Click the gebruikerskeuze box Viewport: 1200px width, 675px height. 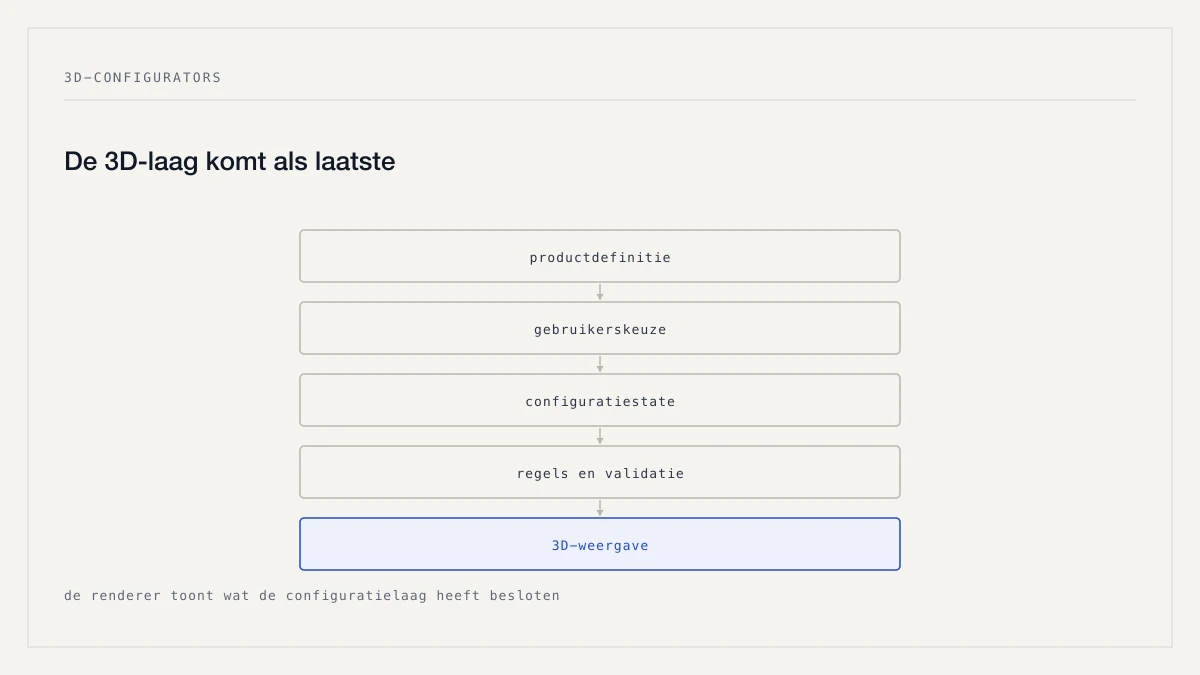pos(600,328)
